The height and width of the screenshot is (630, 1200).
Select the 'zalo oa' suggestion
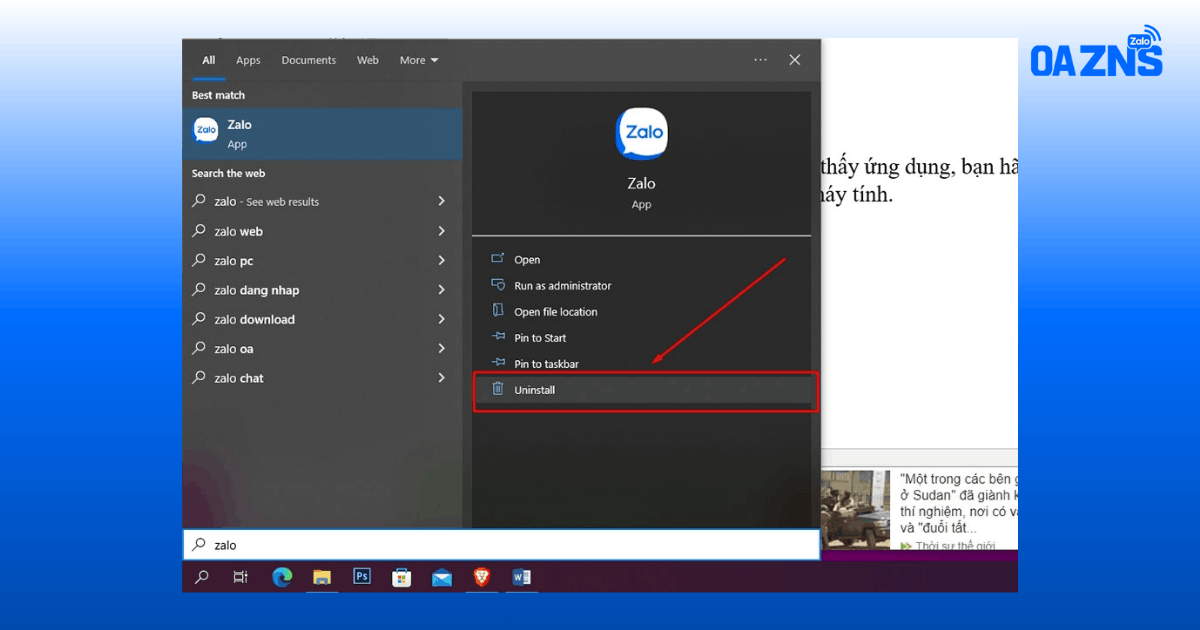322,349
